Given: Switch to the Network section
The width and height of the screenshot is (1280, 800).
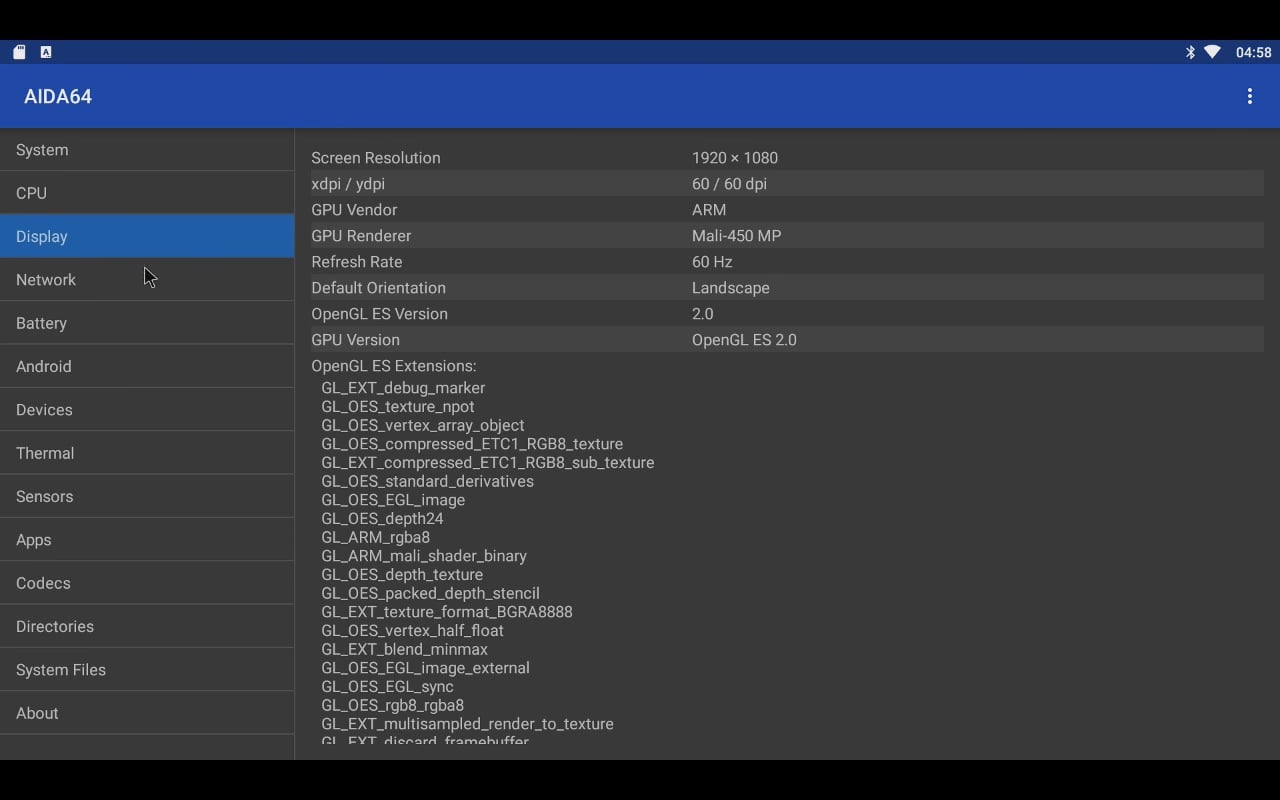Looking at the screenshot, I should click(147, 280).
